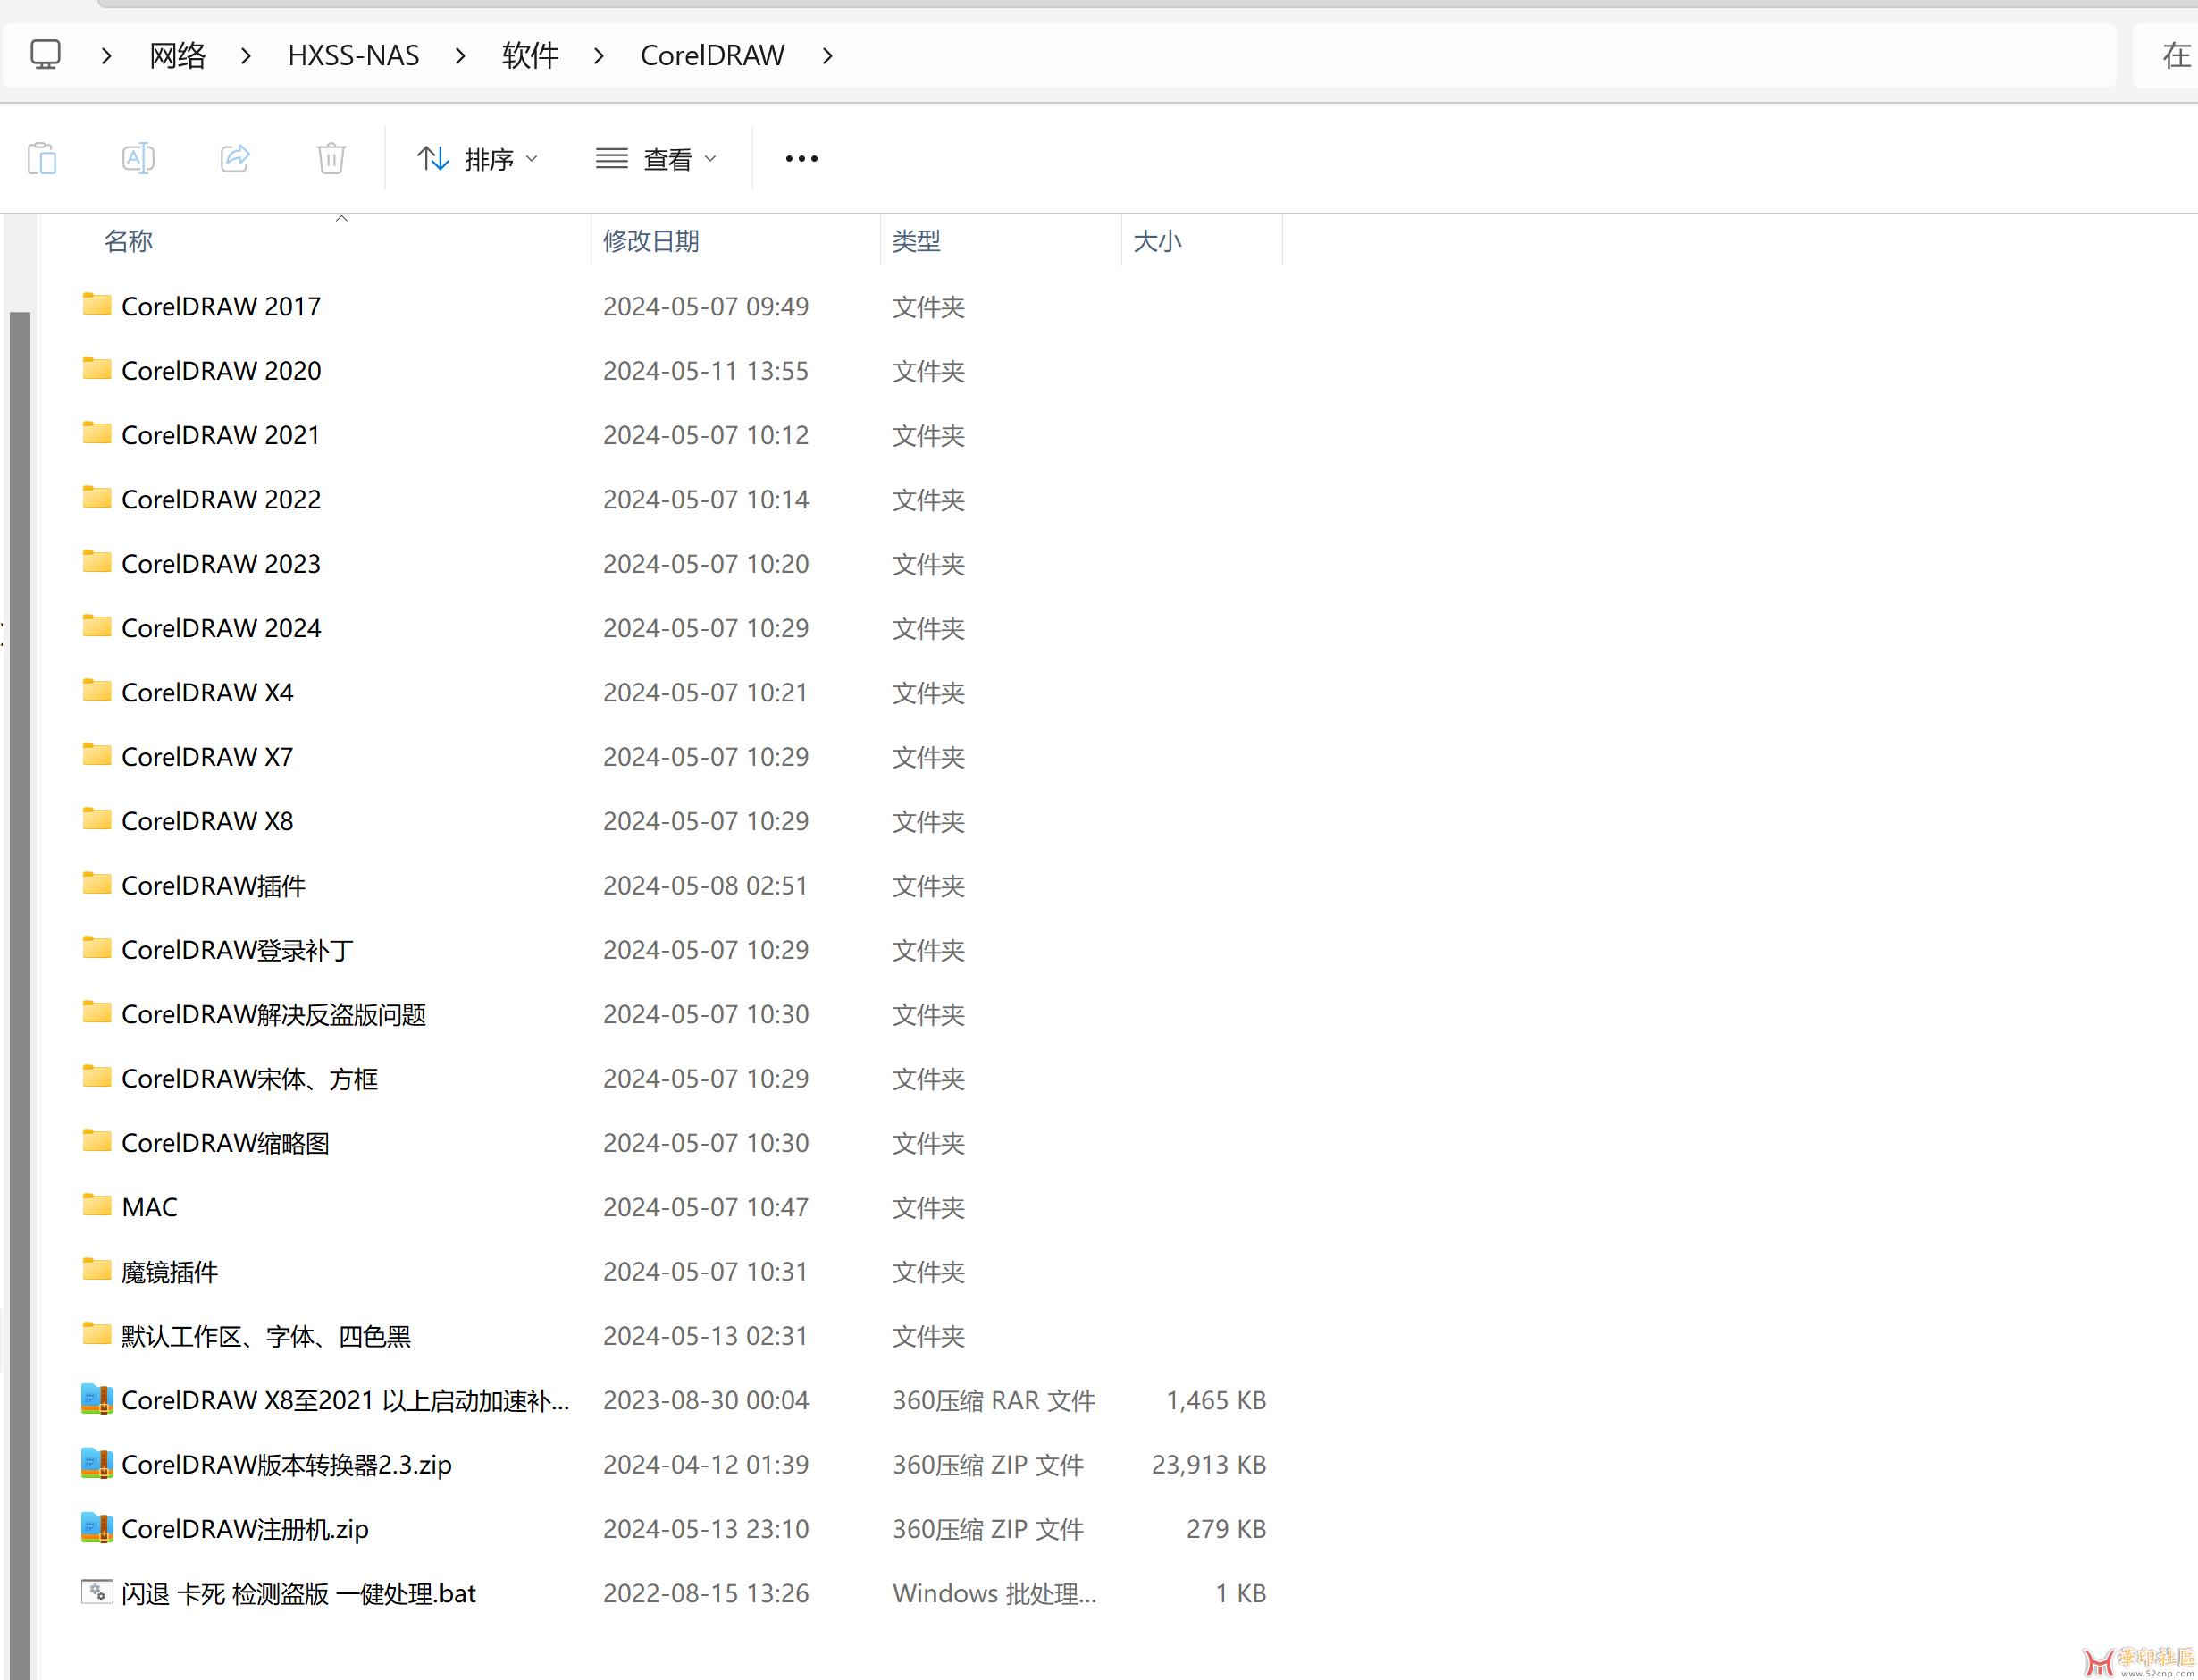The image size is (2198, 1680).
Task: Sort by 名称 column header
Action: click(128, 241)
